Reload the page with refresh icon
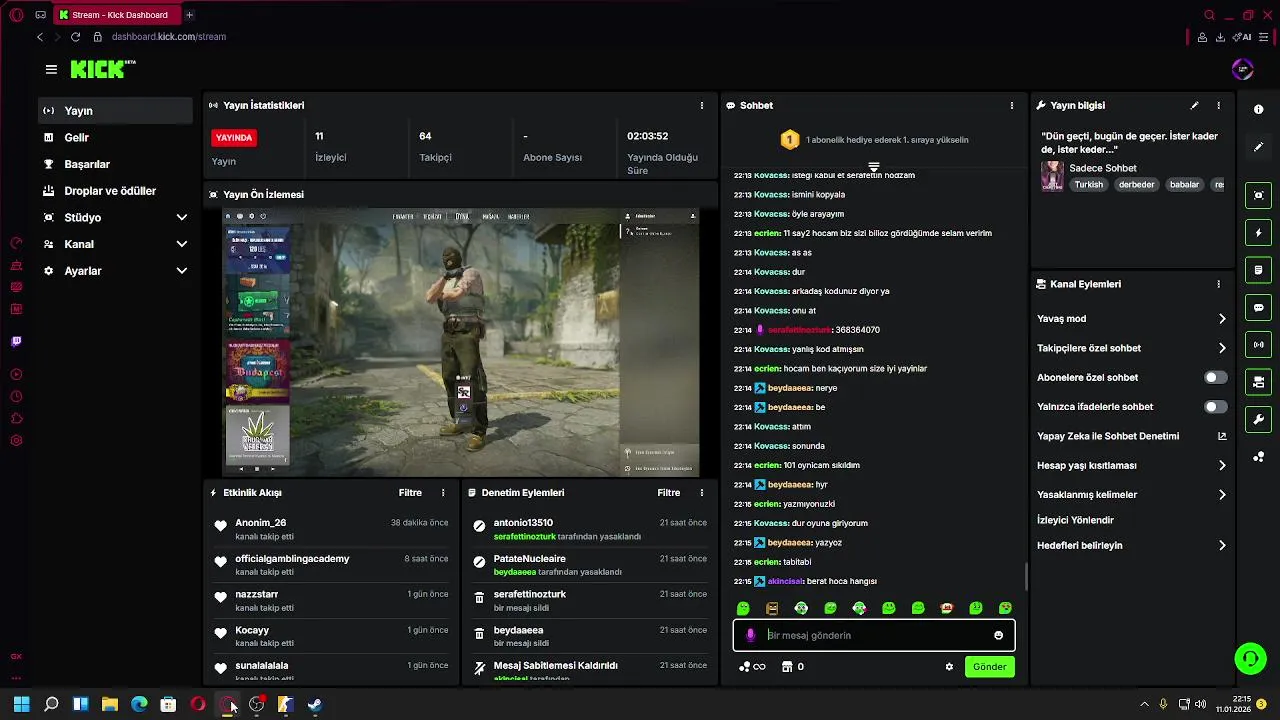1280x720 pixels. (x=75, y=37)
